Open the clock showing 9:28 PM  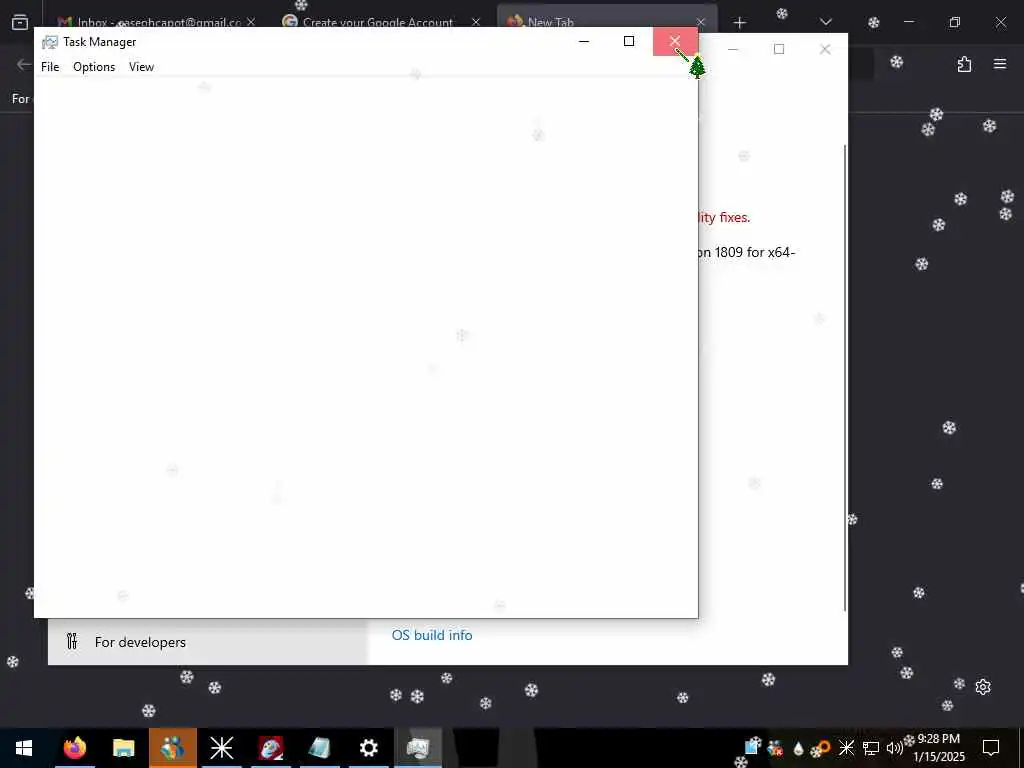point(939,748)
